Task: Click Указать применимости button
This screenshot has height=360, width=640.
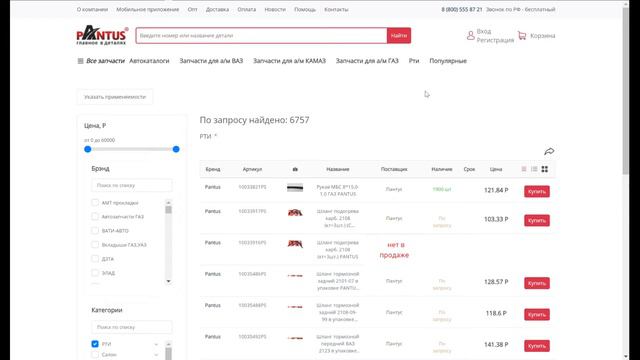Action: [x=115, y=97]
